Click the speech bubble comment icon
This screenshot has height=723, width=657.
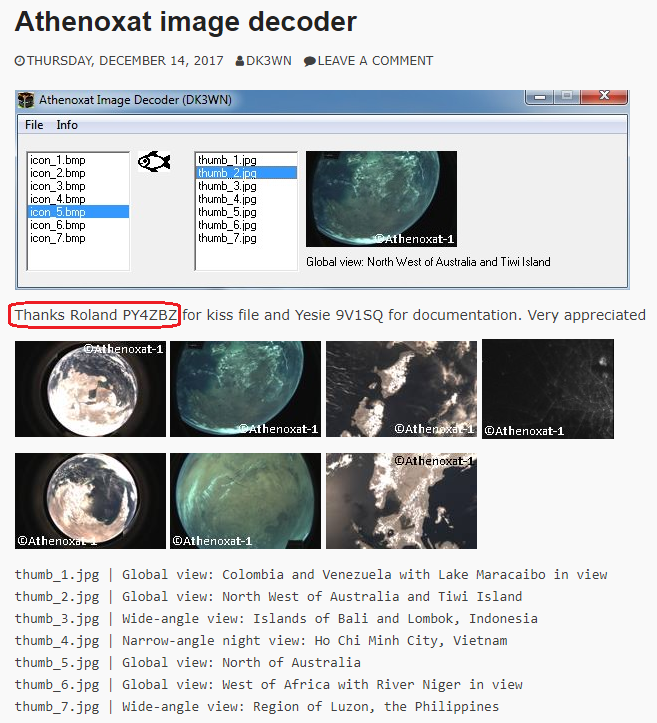pyautogui.click(x=310, y=61)
